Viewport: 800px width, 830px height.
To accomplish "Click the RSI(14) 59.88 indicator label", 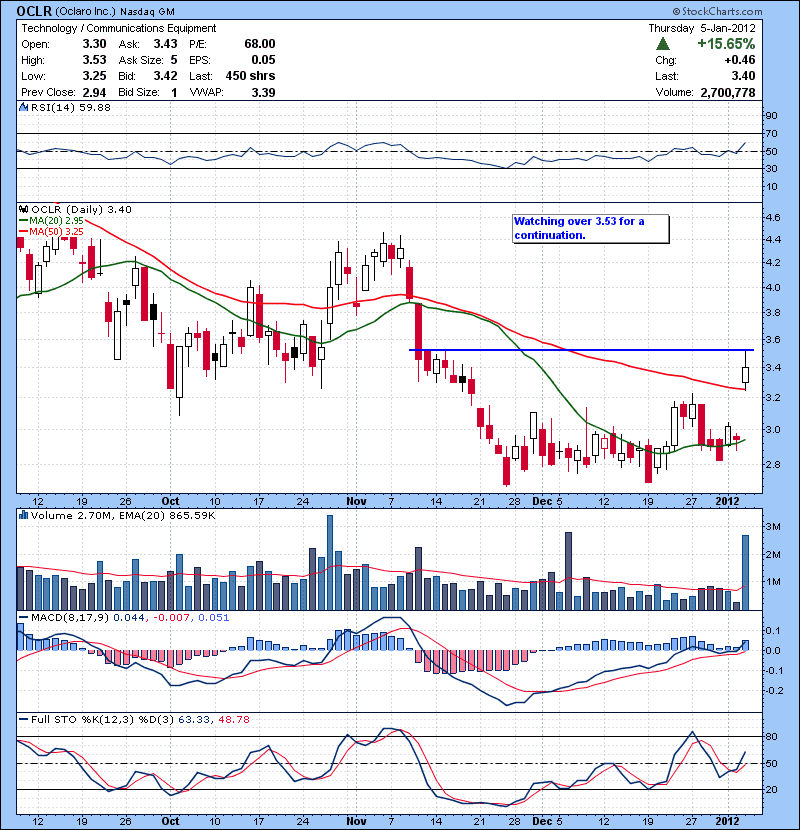I will click(x=70, y=107).
